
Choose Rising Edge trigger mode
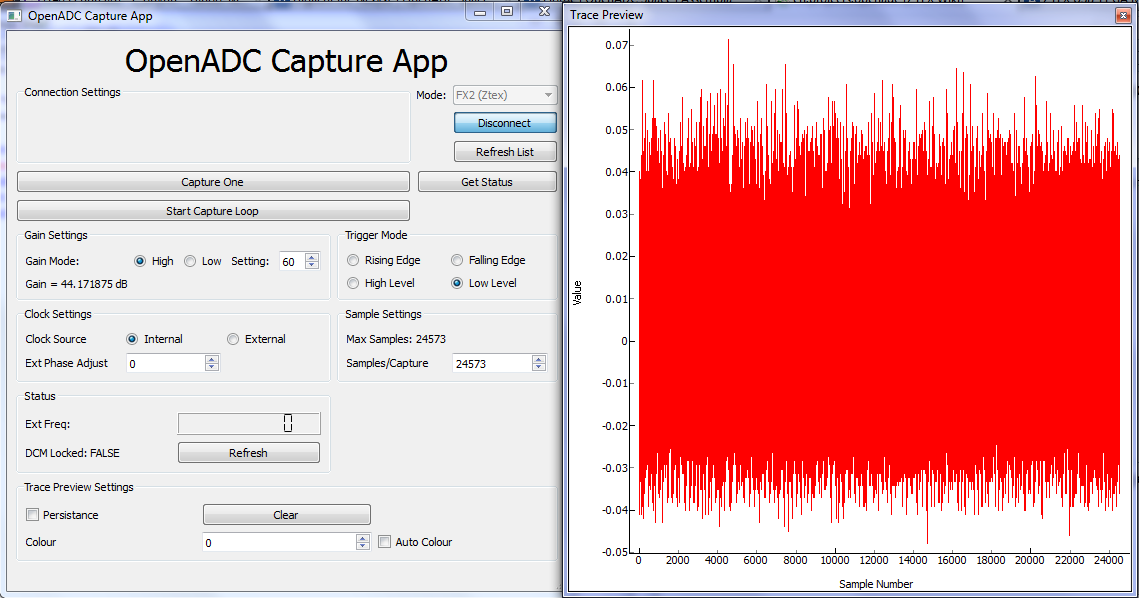353,260
